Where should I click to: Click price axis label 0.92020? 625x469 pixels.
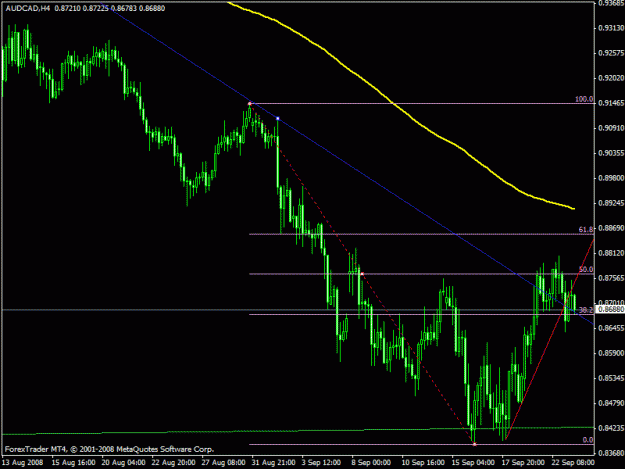611,78
